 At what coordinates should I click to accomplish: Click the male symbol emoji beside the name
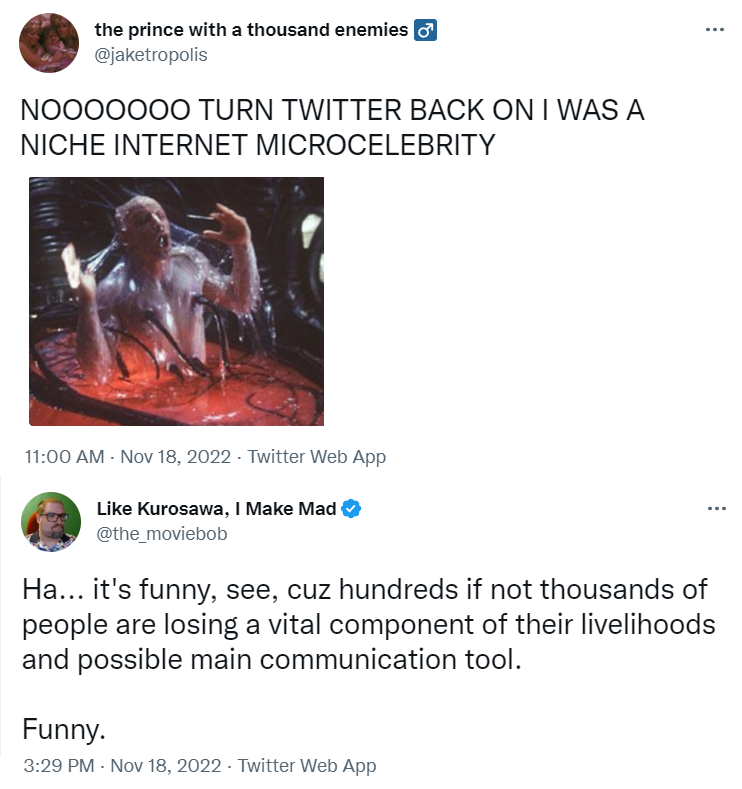(426, 30)
